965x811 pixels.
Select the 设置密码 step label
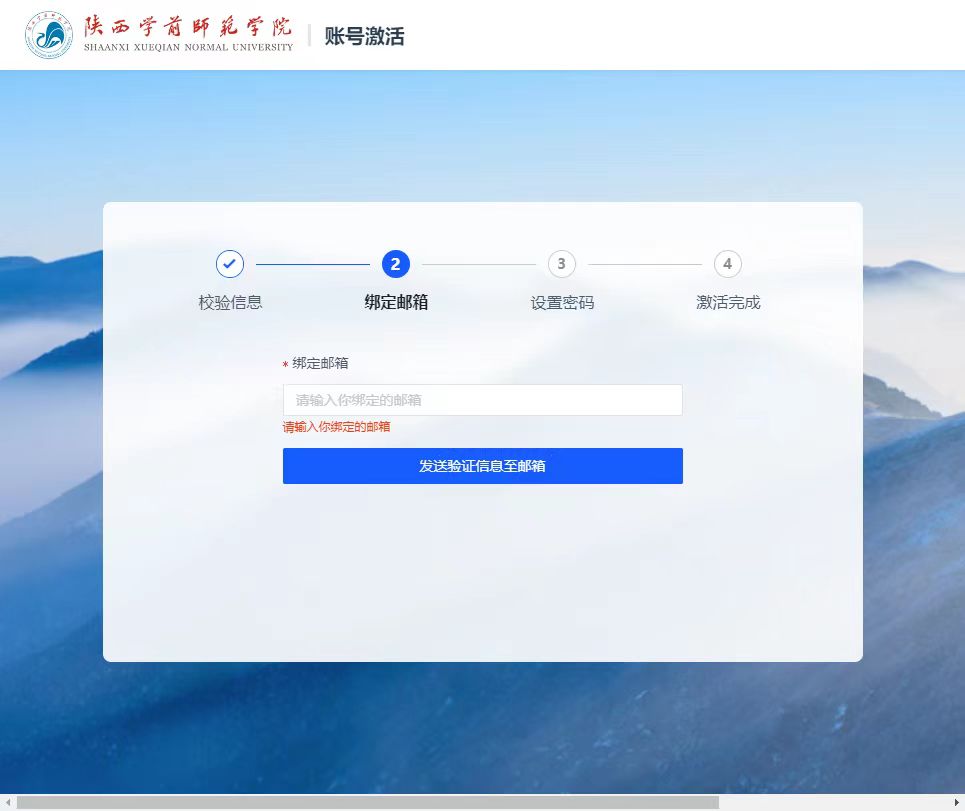[562, 302]
